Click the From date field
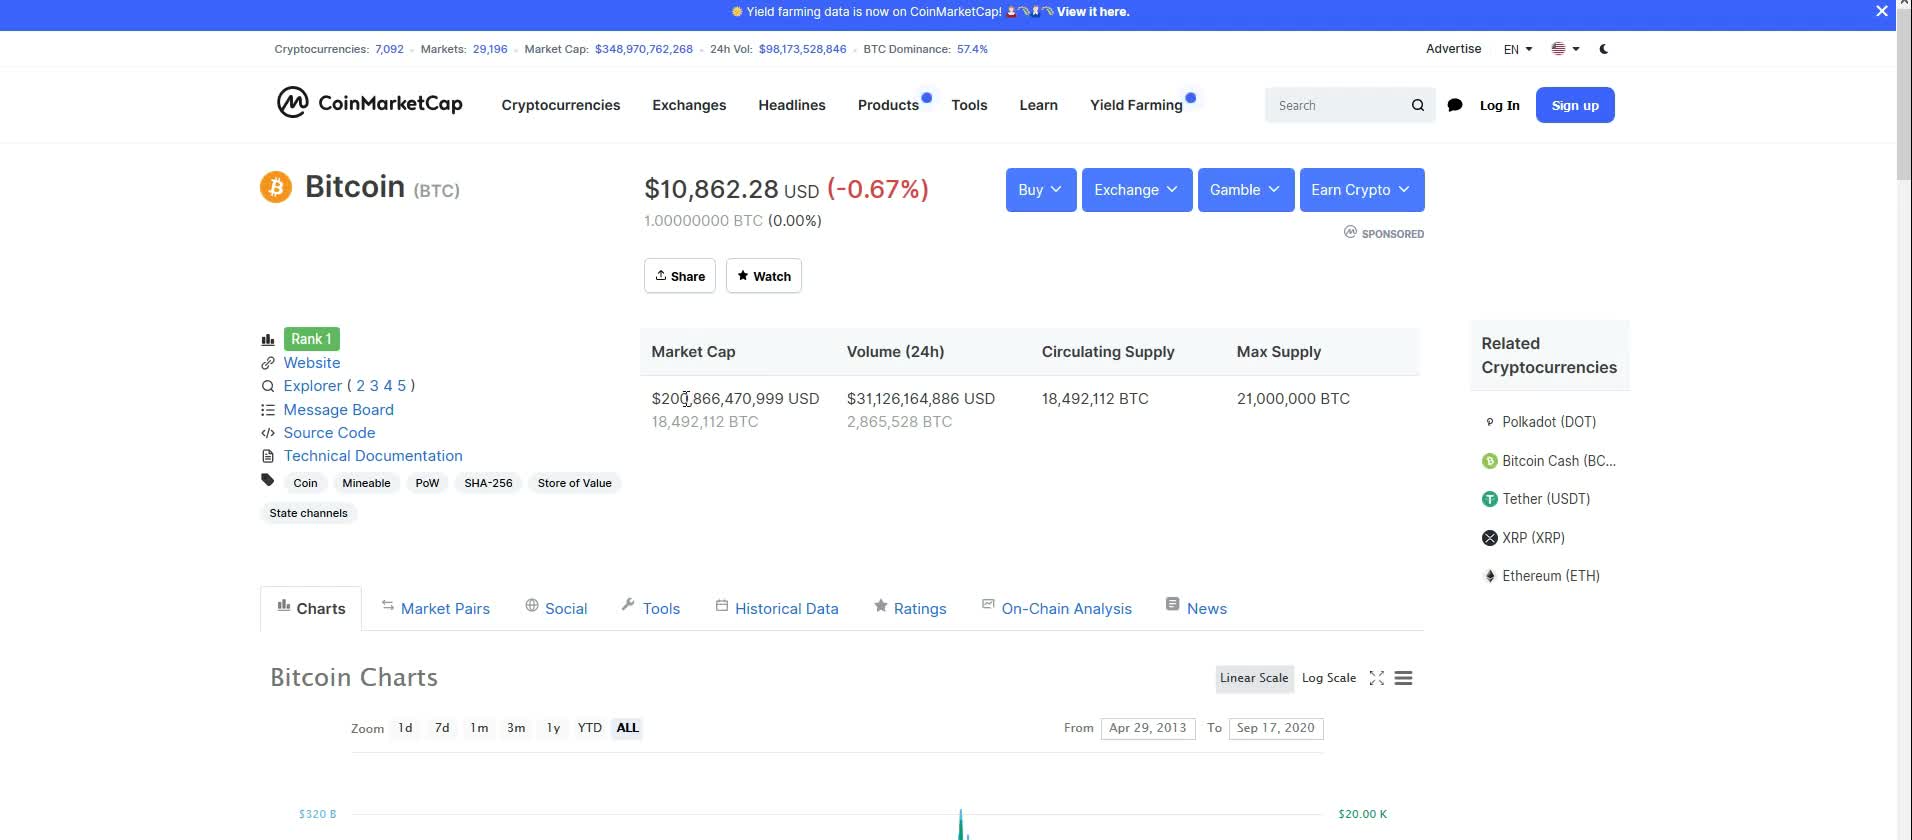The height and width of the screenshot is (840, 1912). coord(1147,728)
